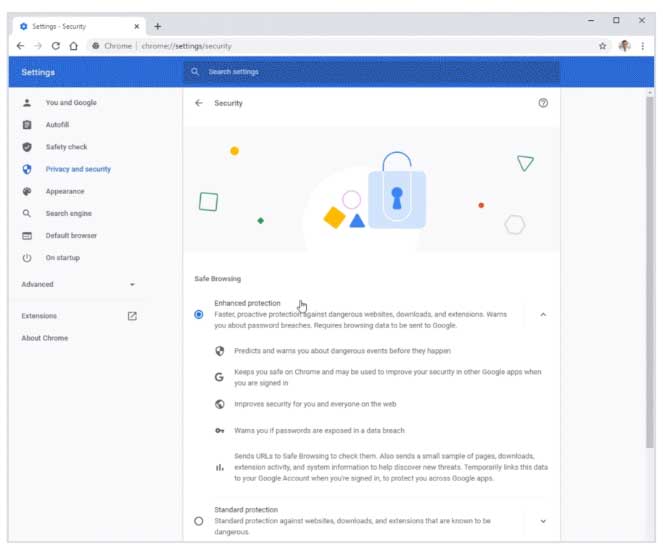The width and height of the screenshot is (663, 558).
Task: Select the Standard protection radio button
Action: coord(198,521)
